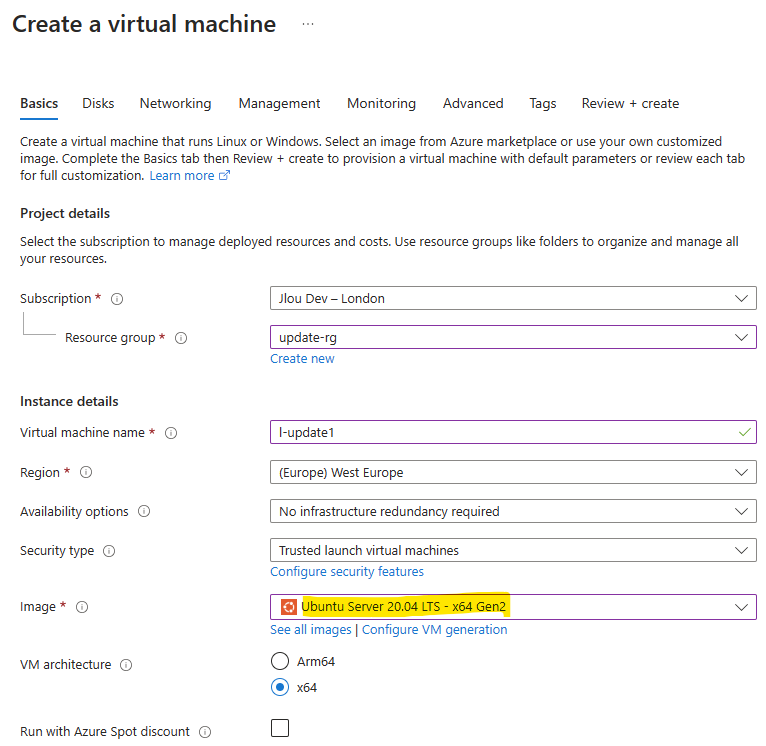Image resolution: width=766 pixels, height=746 pixels.
Task: Enable Run with Azure Spot discount checkbox
Action: point(280,728)
